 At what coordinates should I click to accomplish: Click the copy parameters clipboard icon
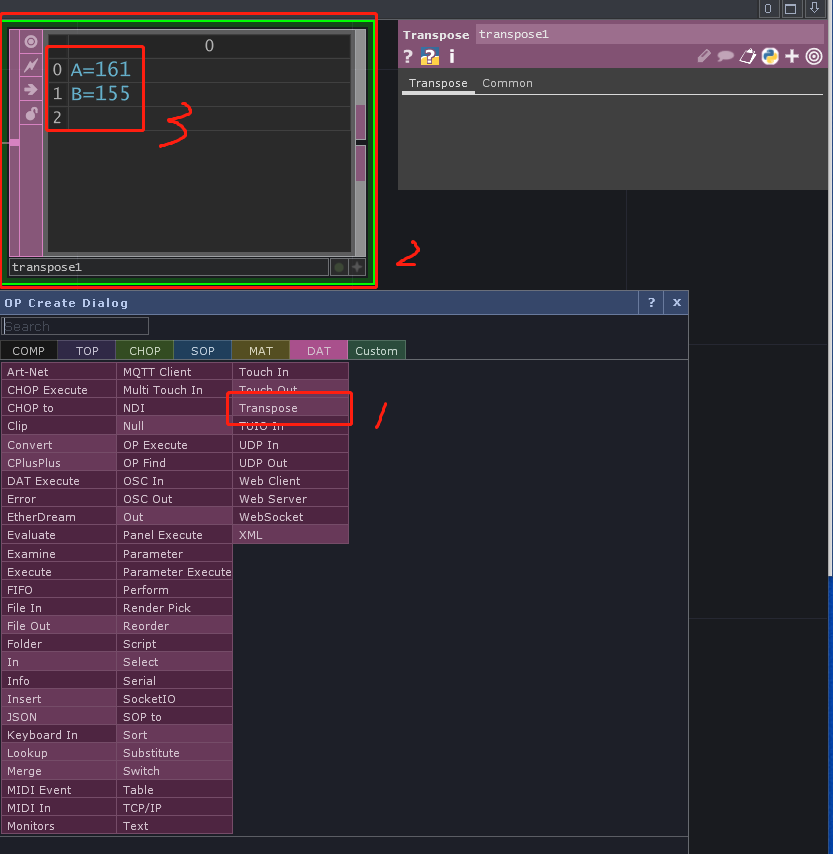point(748,57)
